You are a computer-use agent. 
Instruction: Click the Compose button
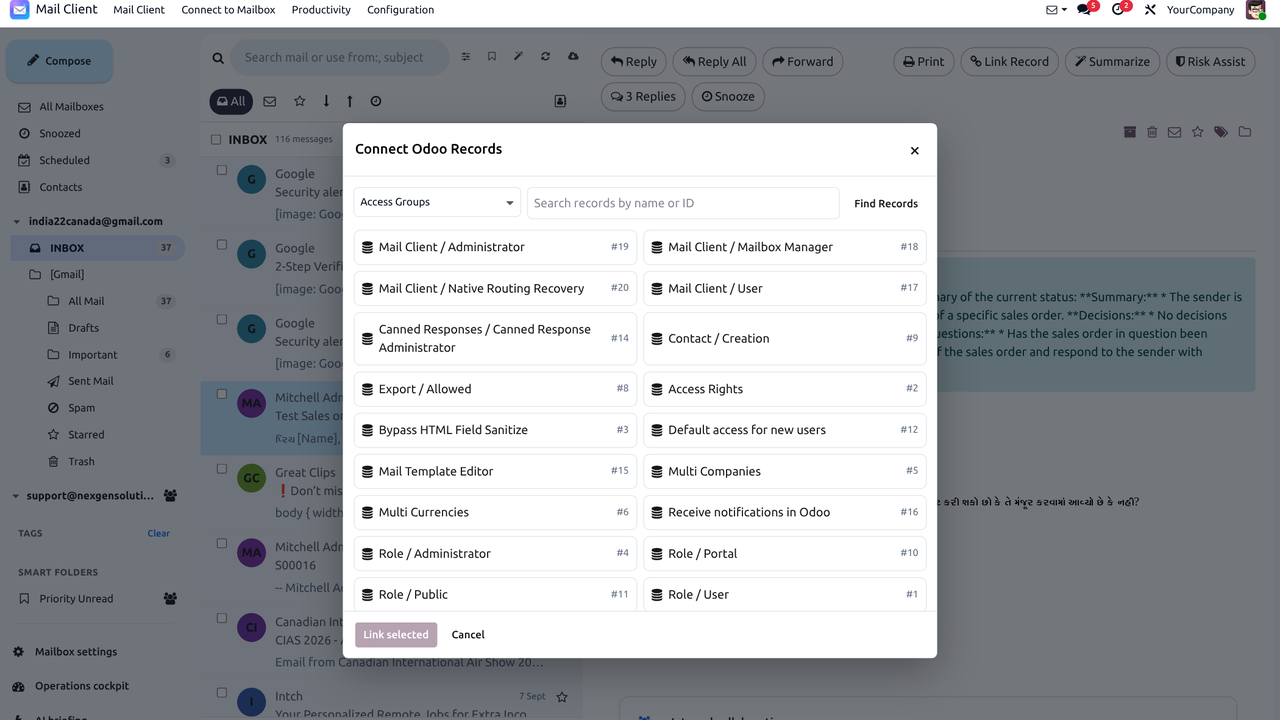pyautogui.click(x=59, y=61)
